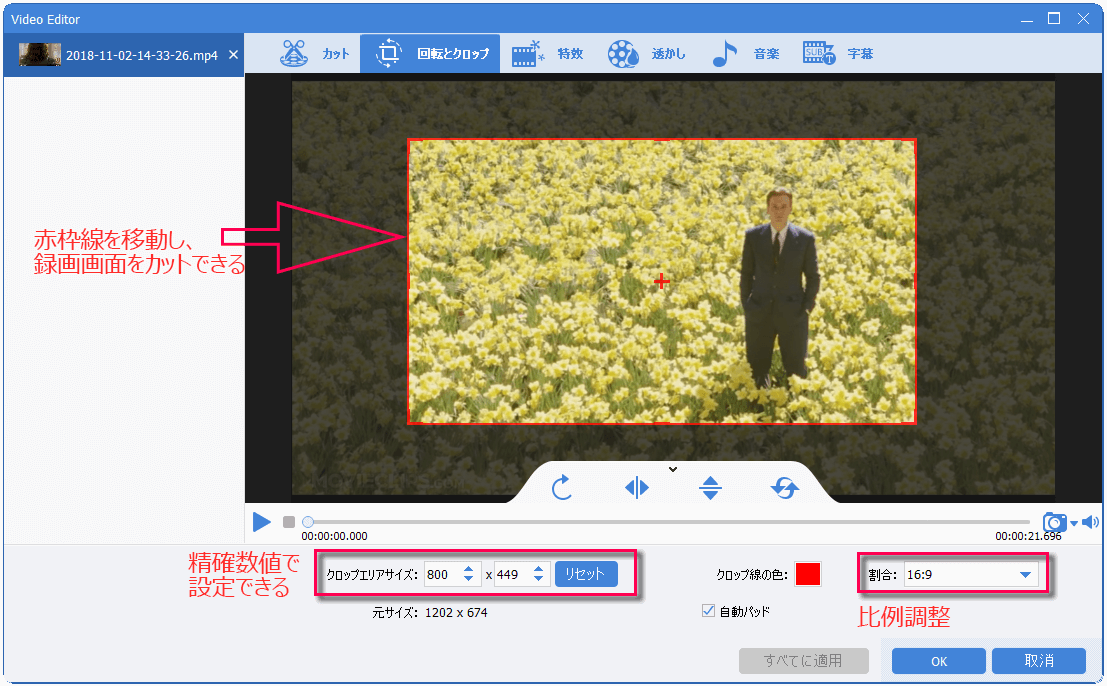Select the 2018-11-02-14-33-26.mp4 video thumbnail
This screenshot has height=686, width=1107.
40,54
